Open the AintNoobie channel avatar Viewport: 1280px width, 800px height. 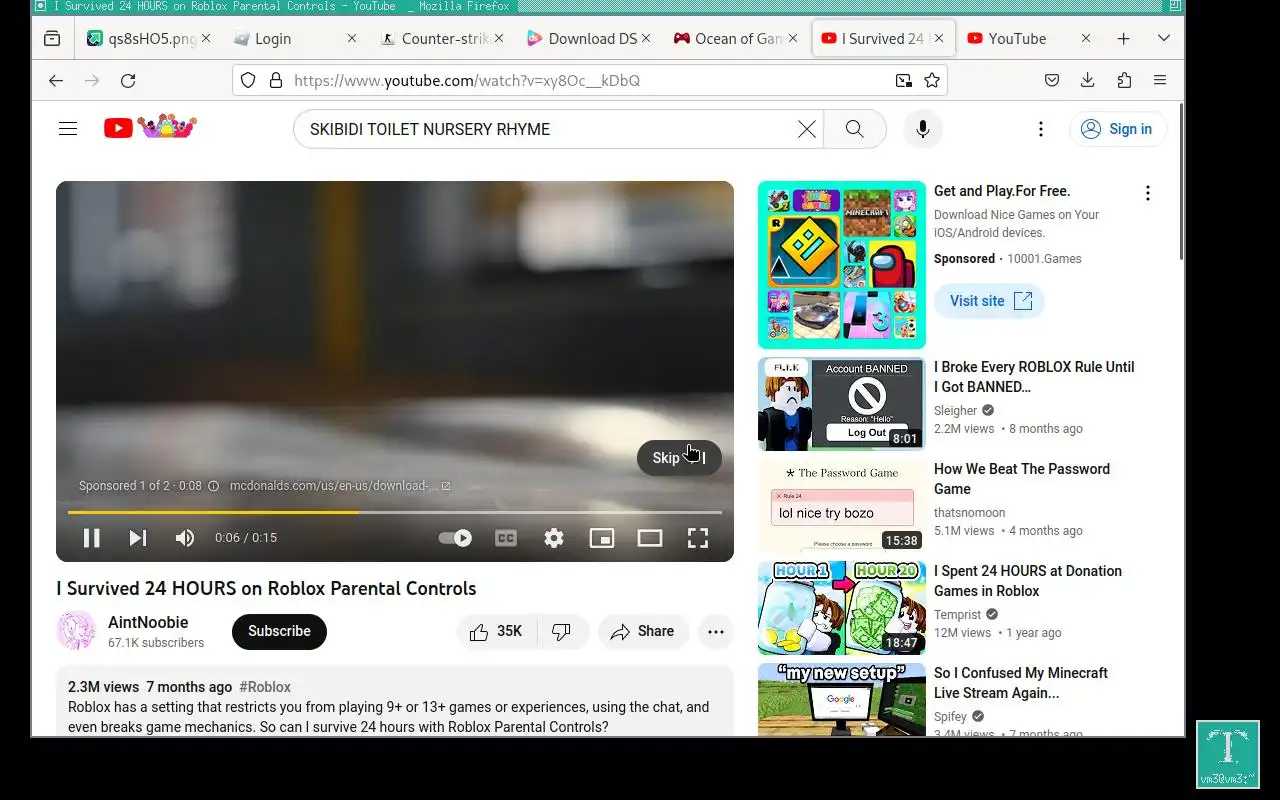[76, 631]
